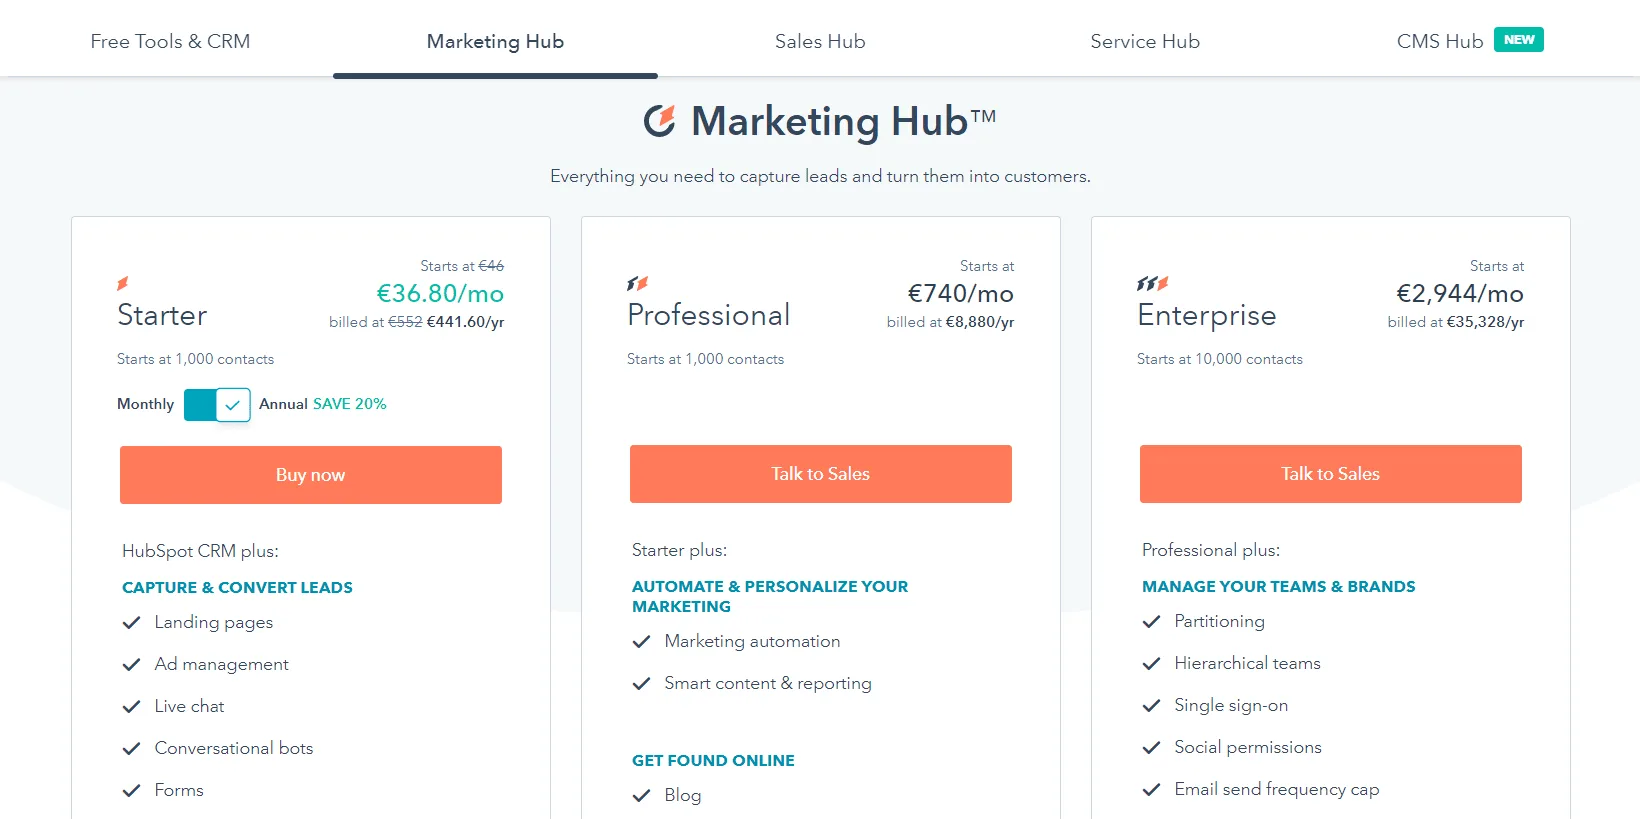Click the checkmark beside Conversational bots
The image size is (1640, 819).
(131, 748)
